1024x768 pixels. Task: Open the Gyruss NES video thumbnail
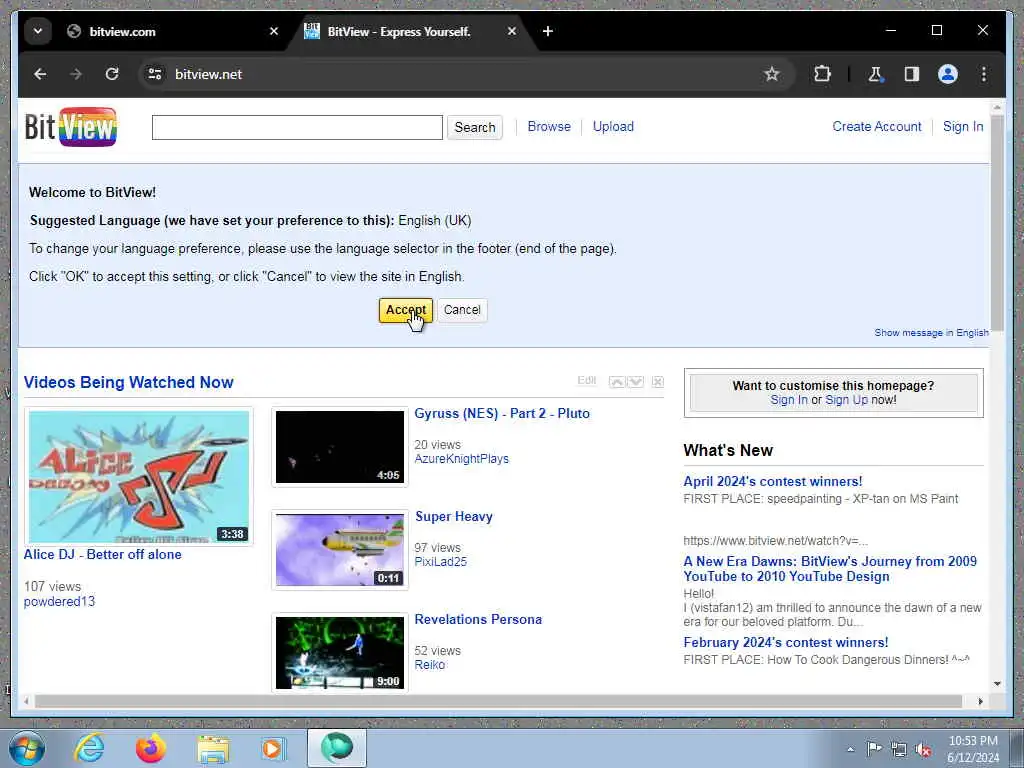pos(340,447)
